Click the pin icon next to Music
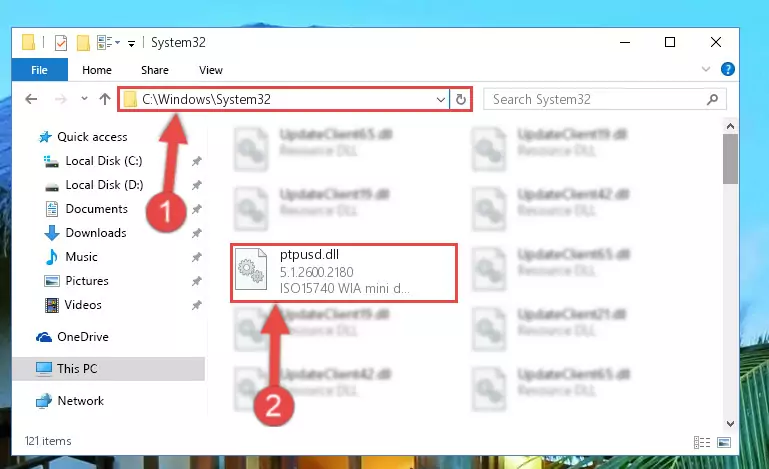 [197, 257]
